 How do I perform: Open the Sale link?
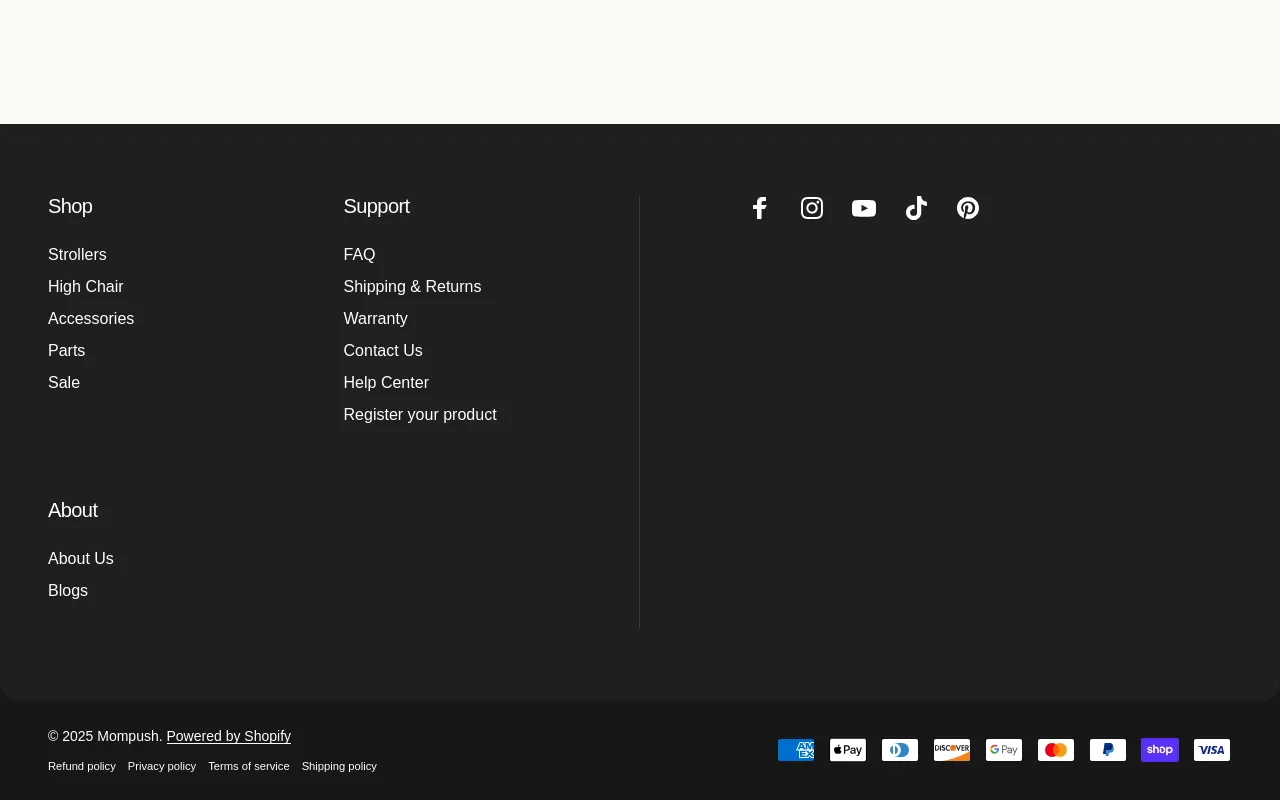tap(64, 383)
